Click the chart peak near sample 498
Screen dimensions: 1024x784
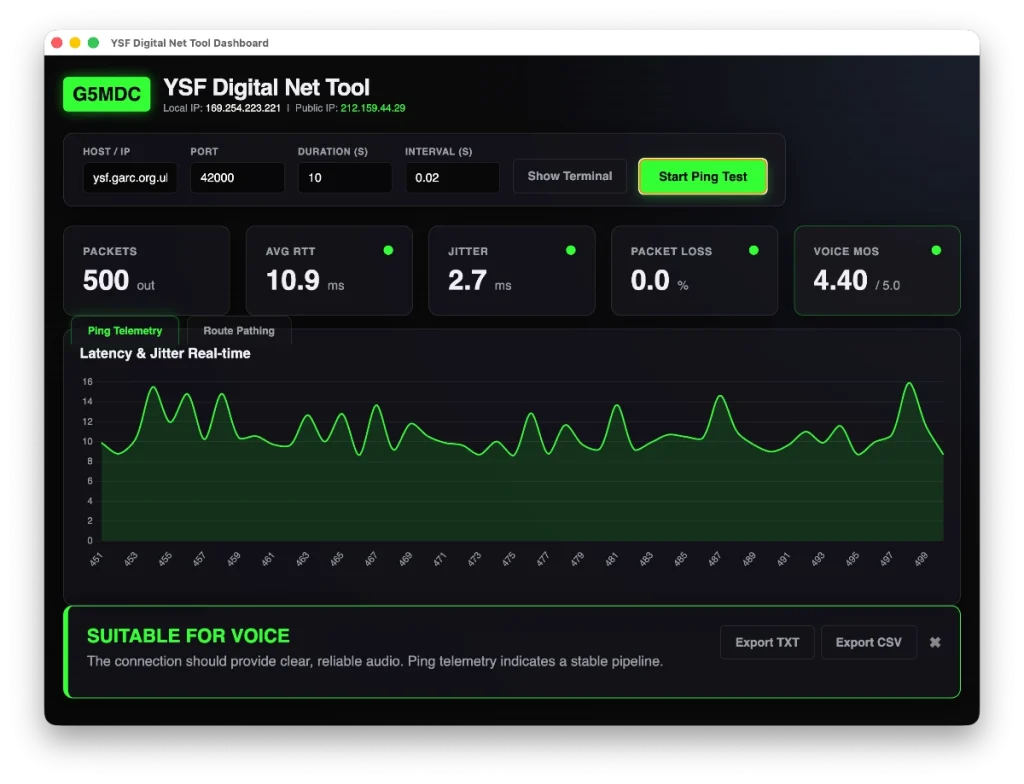click(909, 384)
